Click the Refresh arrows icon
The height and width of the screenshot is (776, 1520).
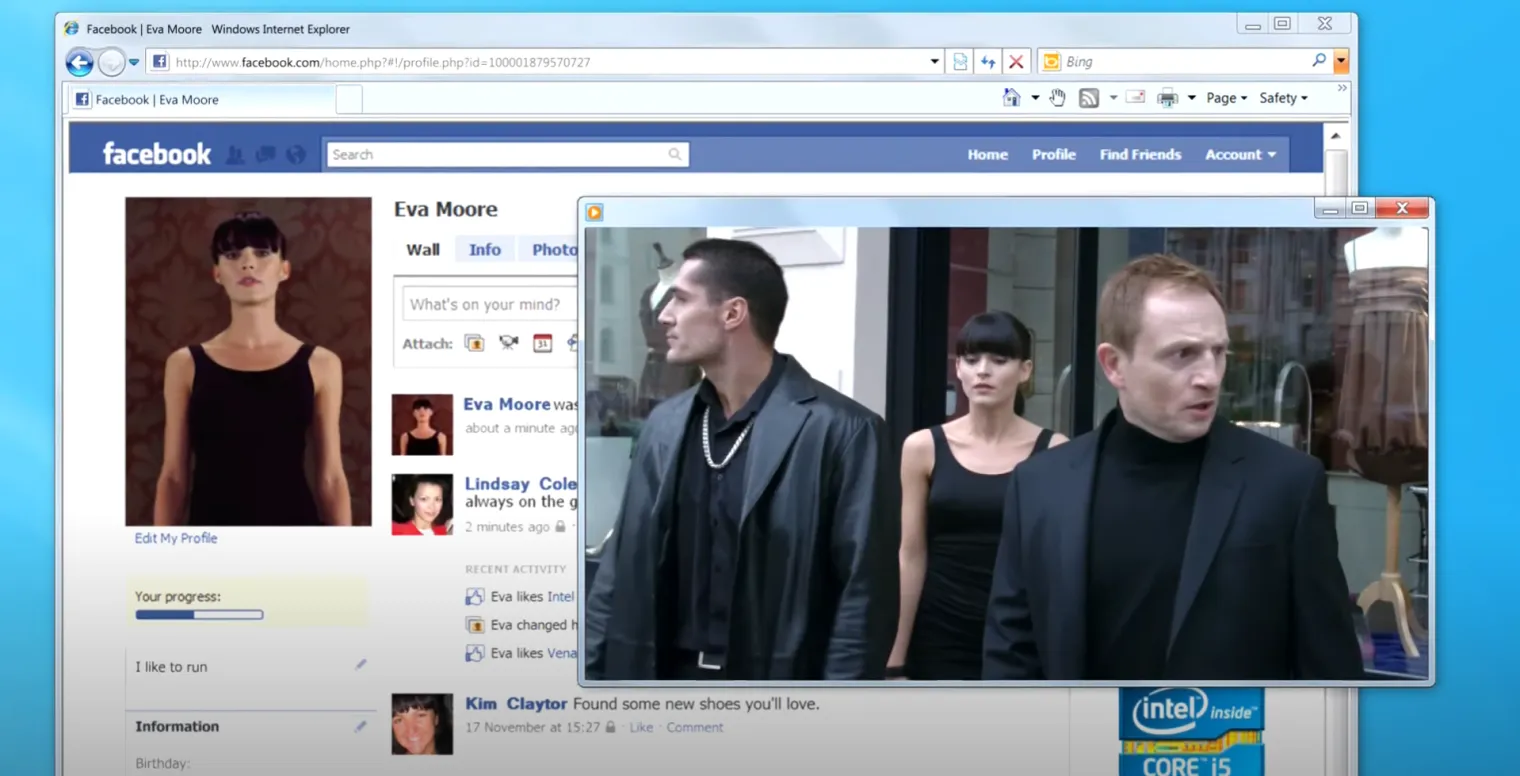pos(988,62)
